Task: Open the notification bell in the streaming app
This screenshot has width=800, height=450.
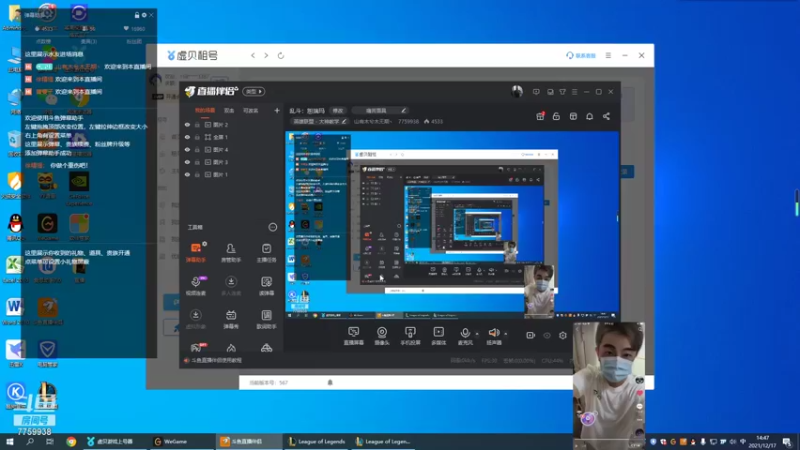Action: pyautogui.click(x=589, y=116)
